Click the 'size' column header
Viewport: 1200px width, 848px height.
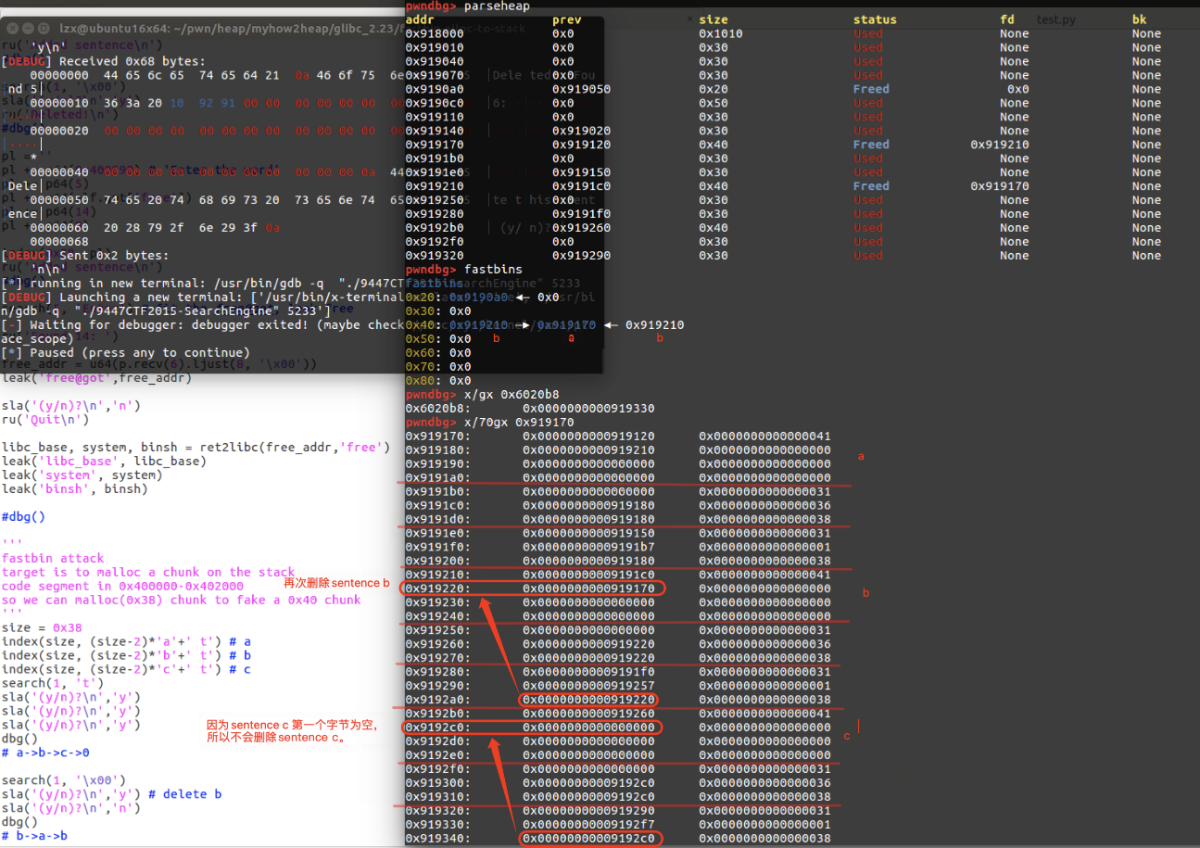tap(713, 20)
